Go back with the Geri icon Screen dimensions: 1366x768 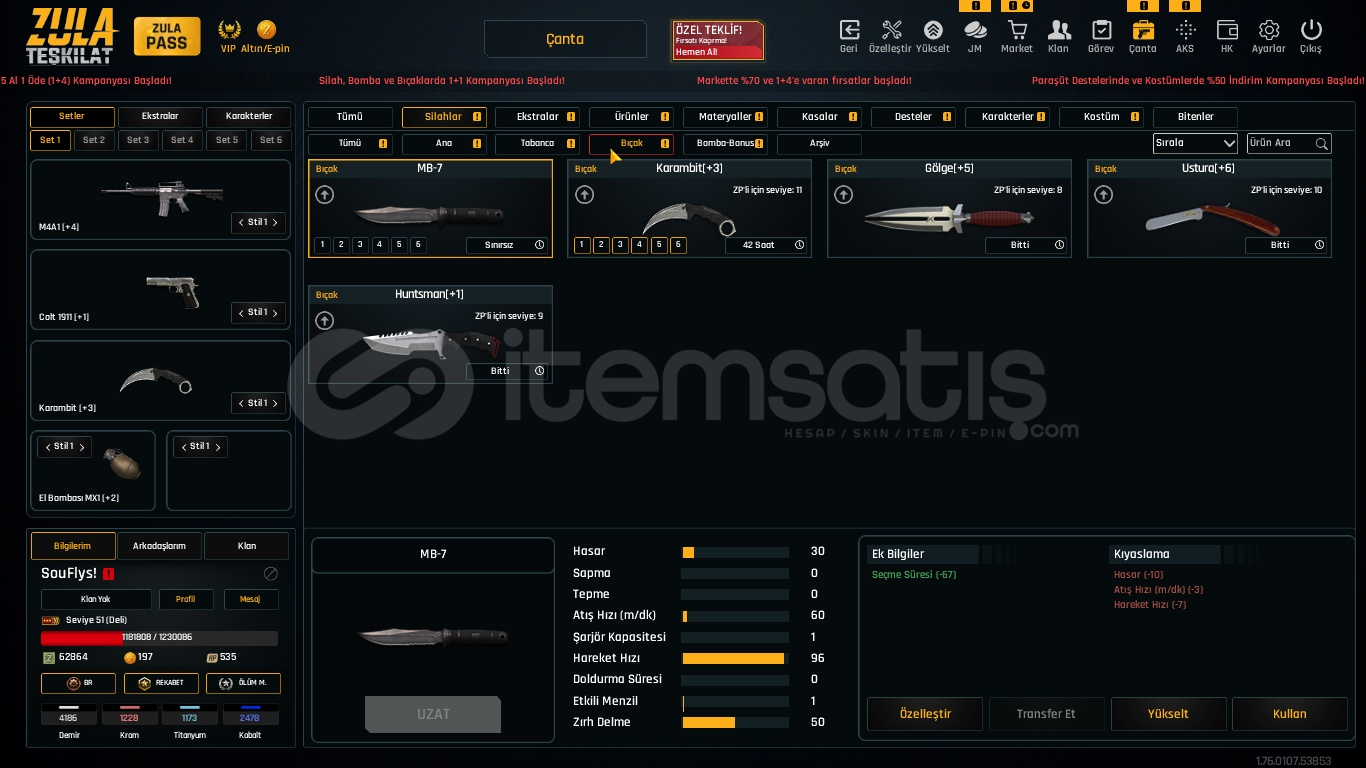[849, 30]
